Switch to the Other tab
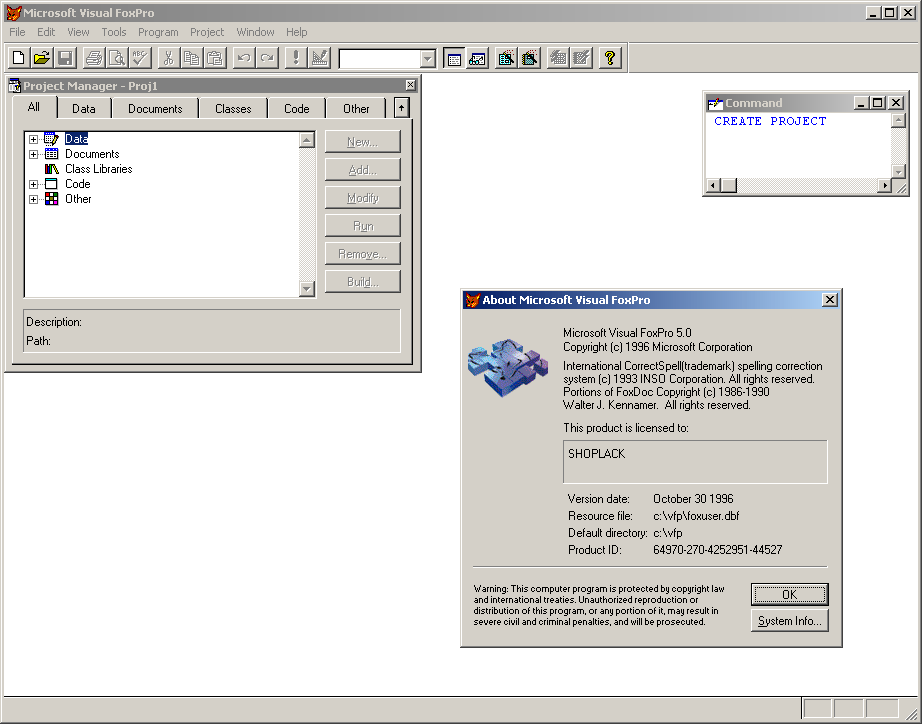Viewport: 922px width, 724px height. pos(356,109)
